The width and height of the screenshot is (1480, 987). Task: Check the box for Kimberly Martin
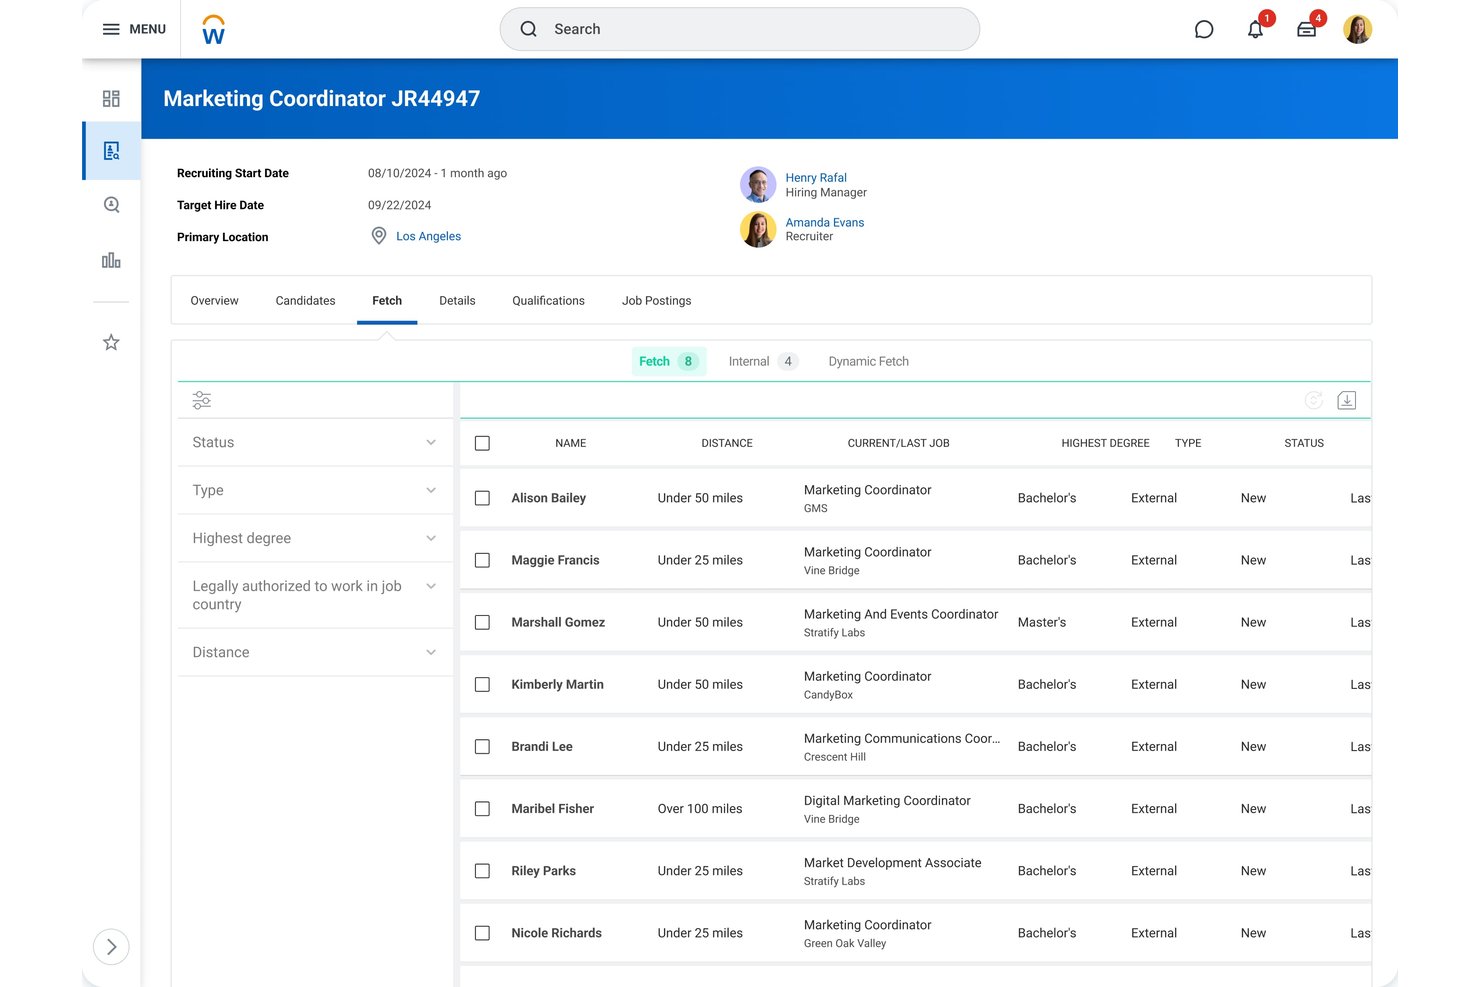click(482, 684)
